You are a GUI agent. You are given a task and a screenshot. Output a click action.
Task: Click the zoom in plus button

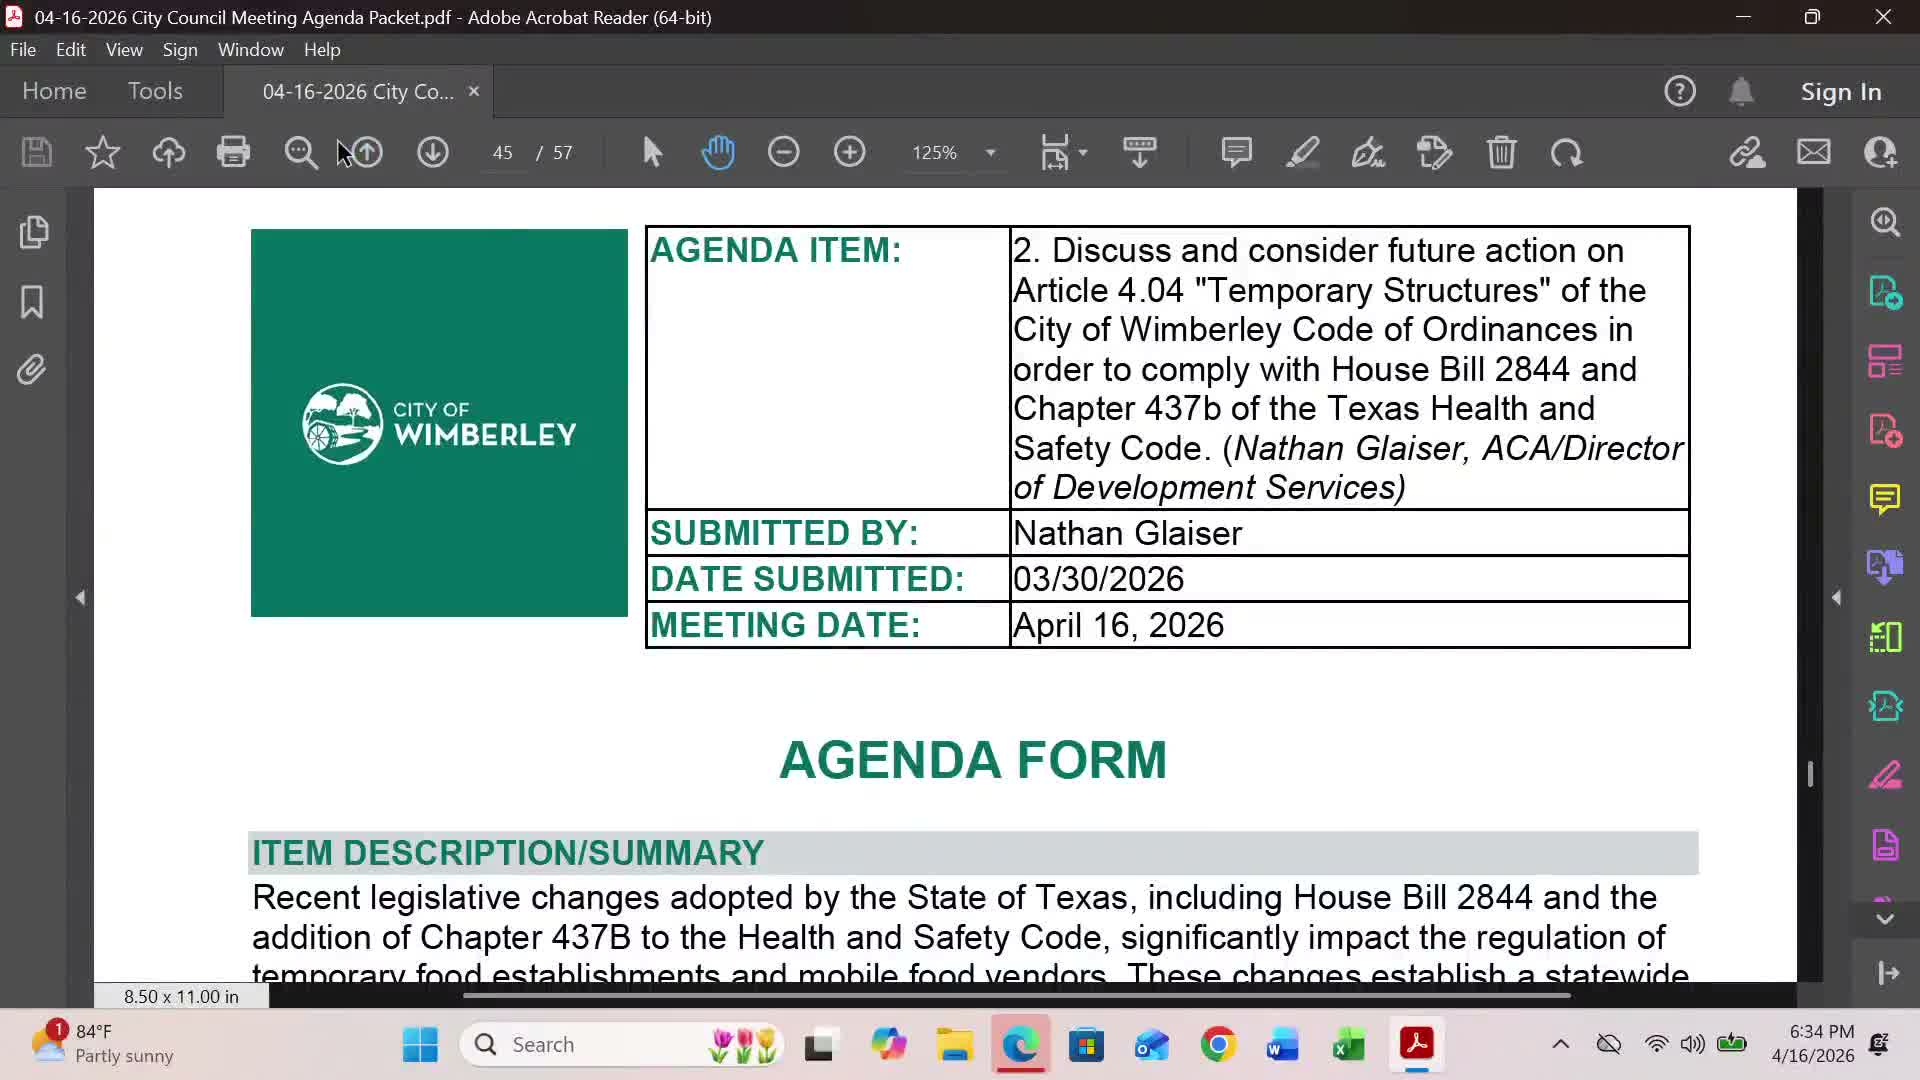[x=849, y=152]
